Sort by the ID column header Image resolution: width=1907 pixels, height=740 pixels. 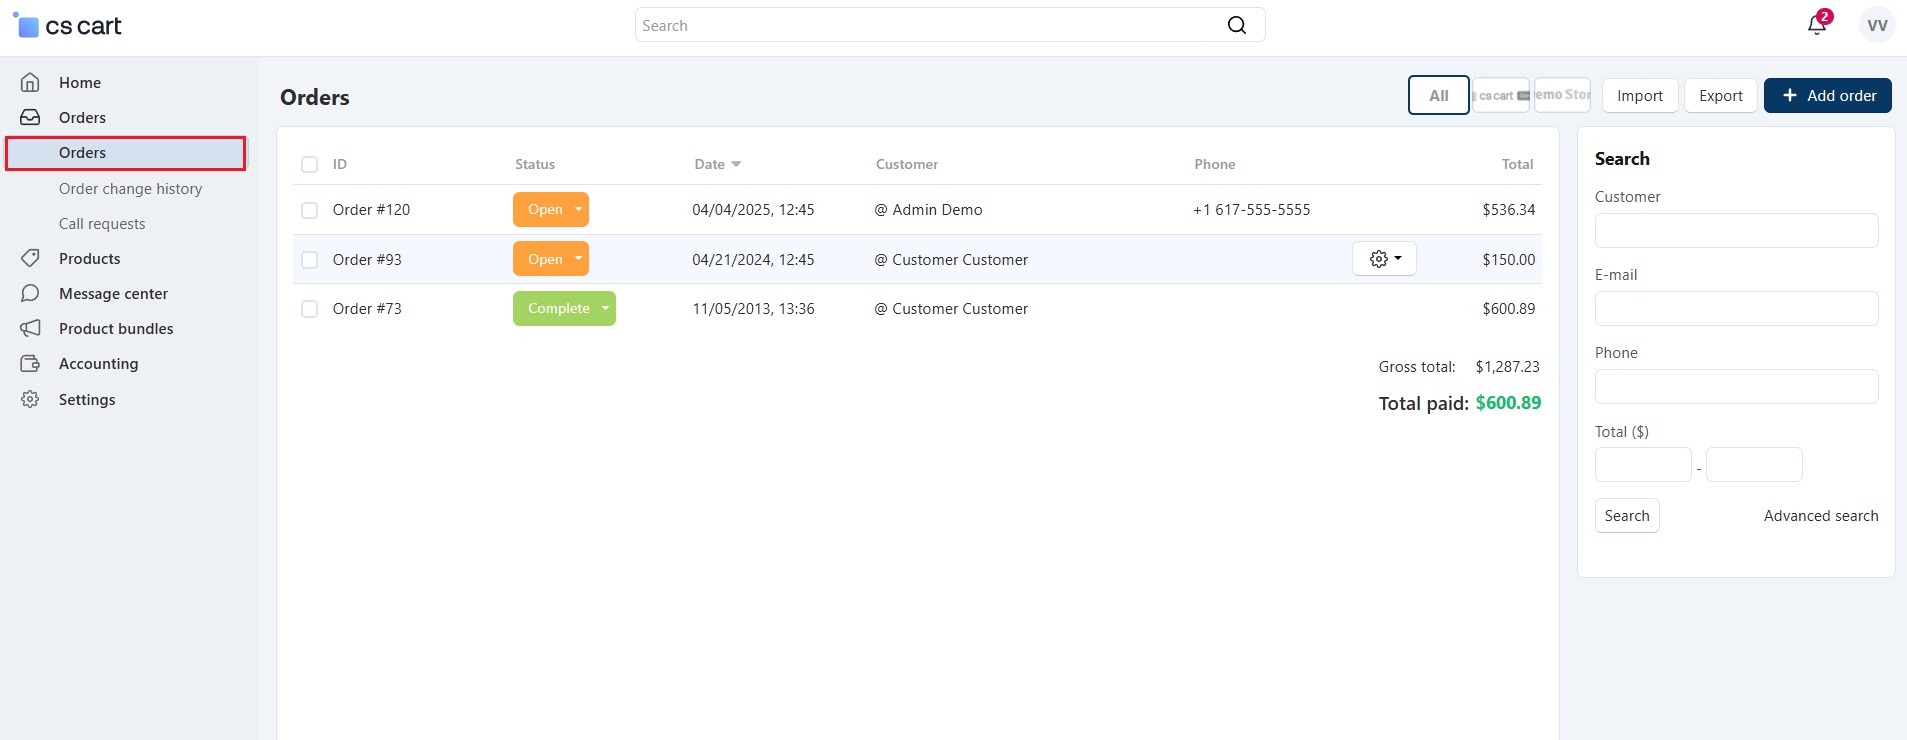tap(340, 164)
